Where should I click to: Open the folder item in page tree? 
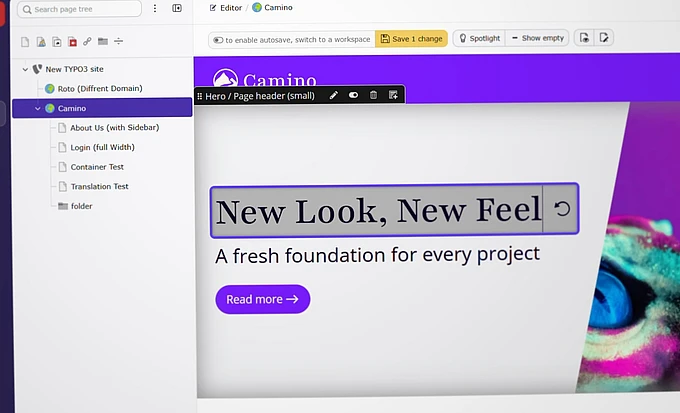[82, 206]
